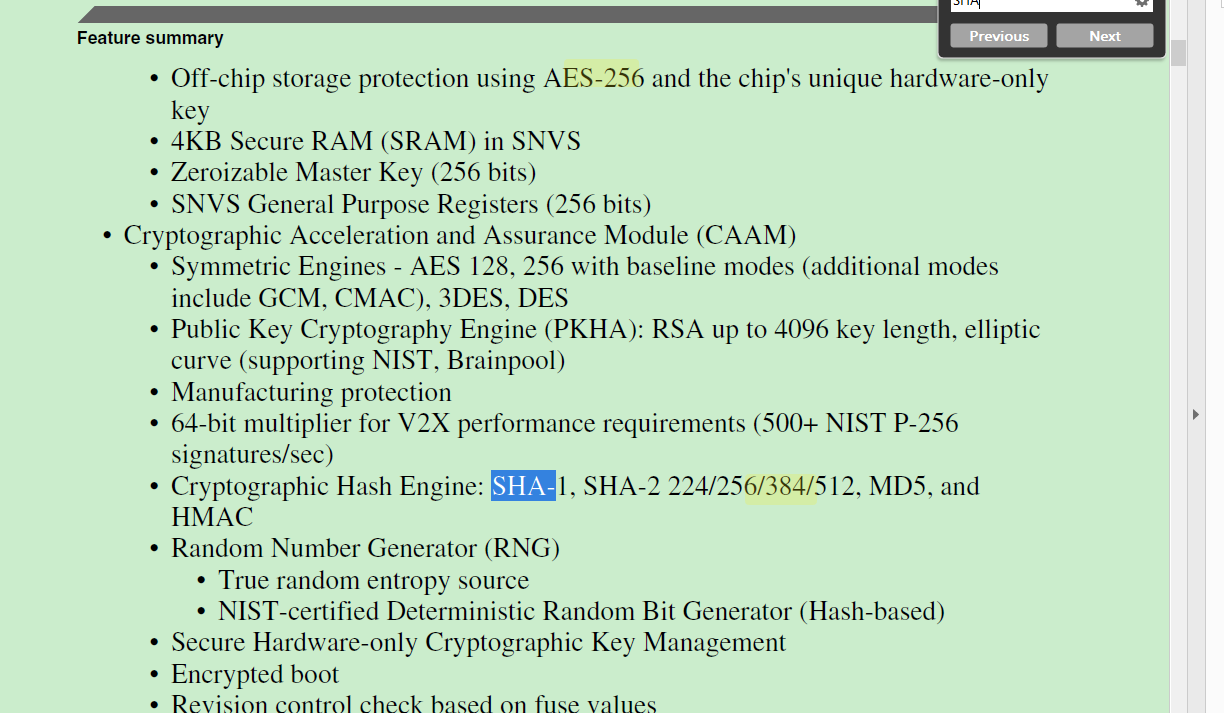Click the Secure Hardware-only Cryptographic Key Management line
The height and width of the screenshot is (713, 1224).
pyautogui.click(x=478, y=643)
